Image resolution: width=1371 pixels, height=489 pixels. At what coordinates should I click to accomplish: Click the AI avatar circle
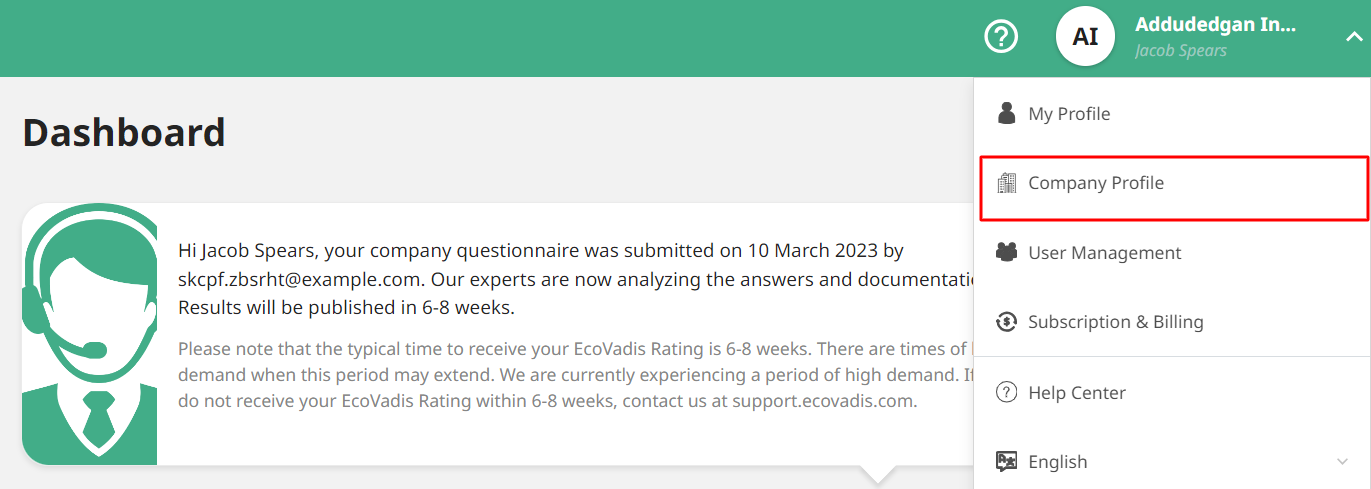tap(1085, 37)
